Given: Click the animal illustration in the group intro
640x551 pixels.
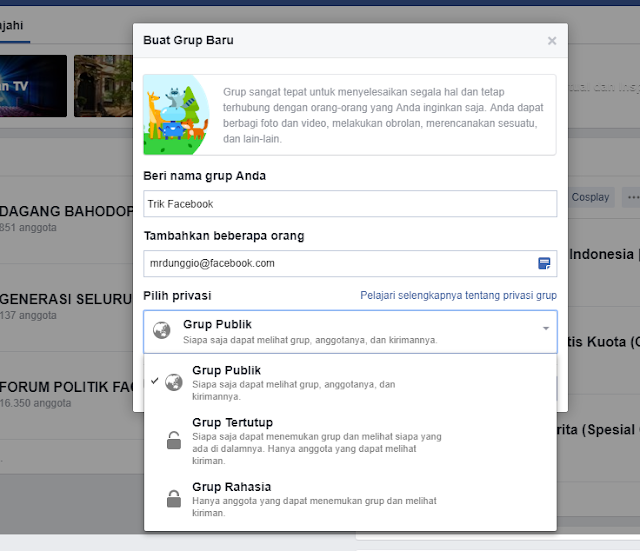Looking at the screenshot, I should click(x=176, y=115).
